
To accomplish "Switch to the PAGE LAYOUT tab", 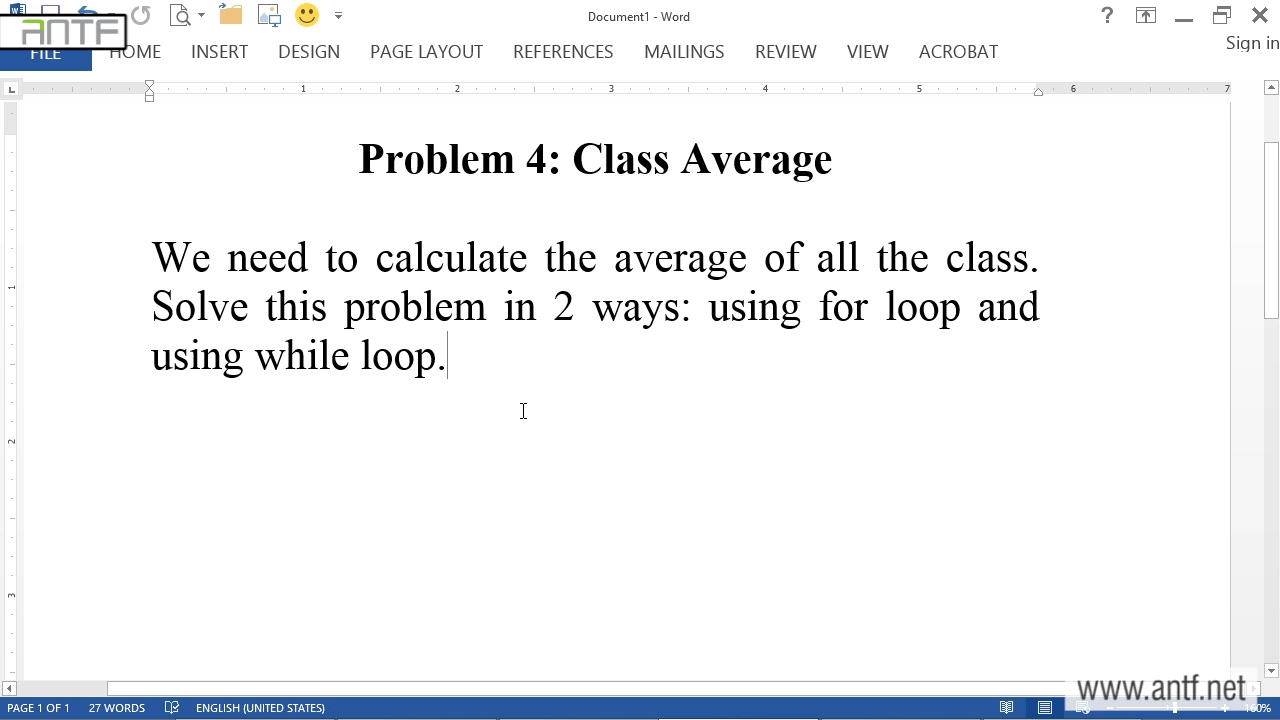I will click(426, 52).
